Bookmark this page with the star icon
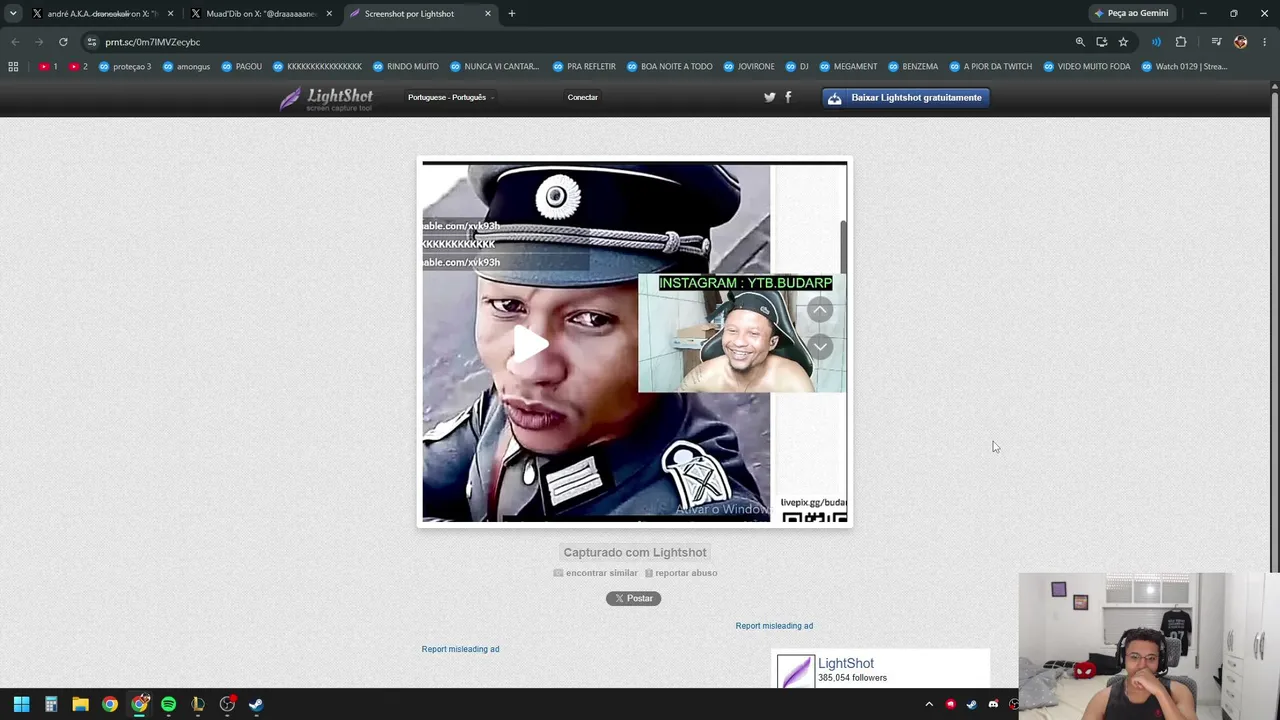The width and height of the screenshot is (1280, 720). click(1123, 42)
